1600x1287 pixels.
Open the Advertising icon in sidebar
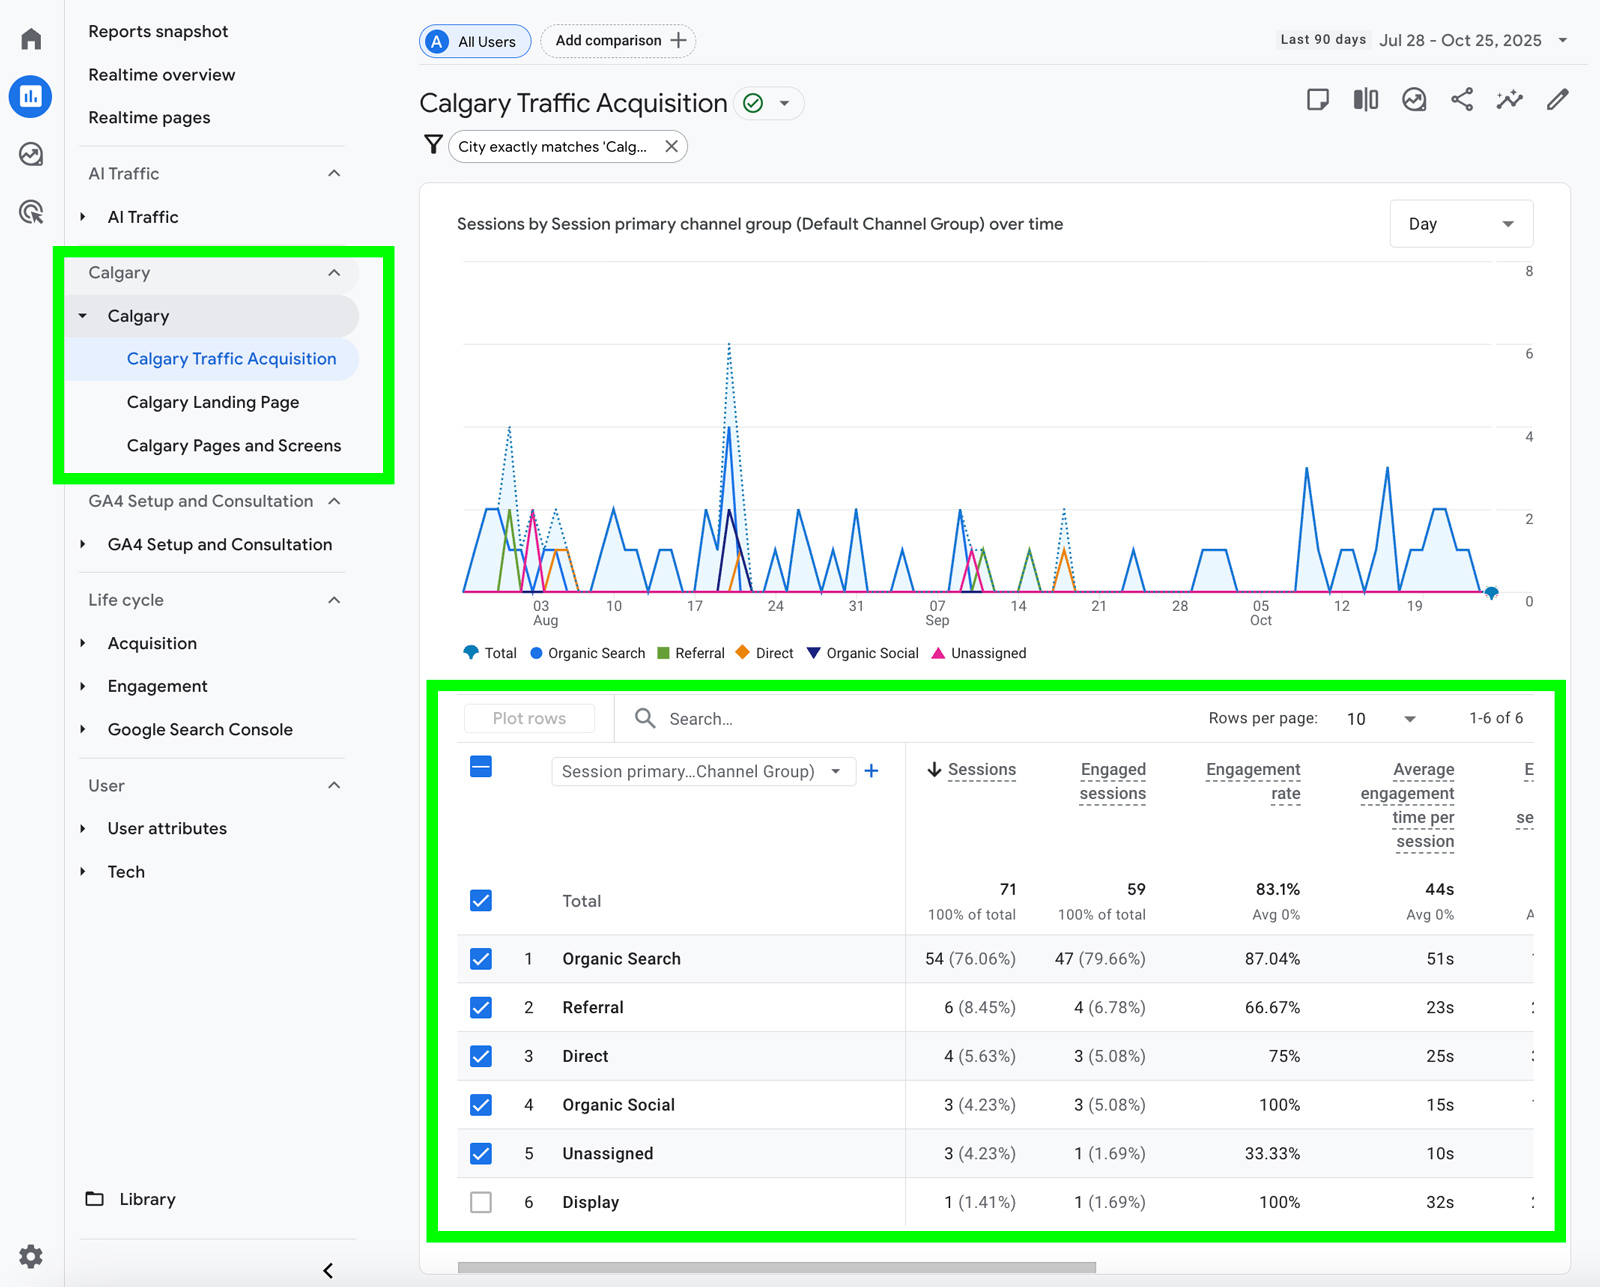point(30,212)
